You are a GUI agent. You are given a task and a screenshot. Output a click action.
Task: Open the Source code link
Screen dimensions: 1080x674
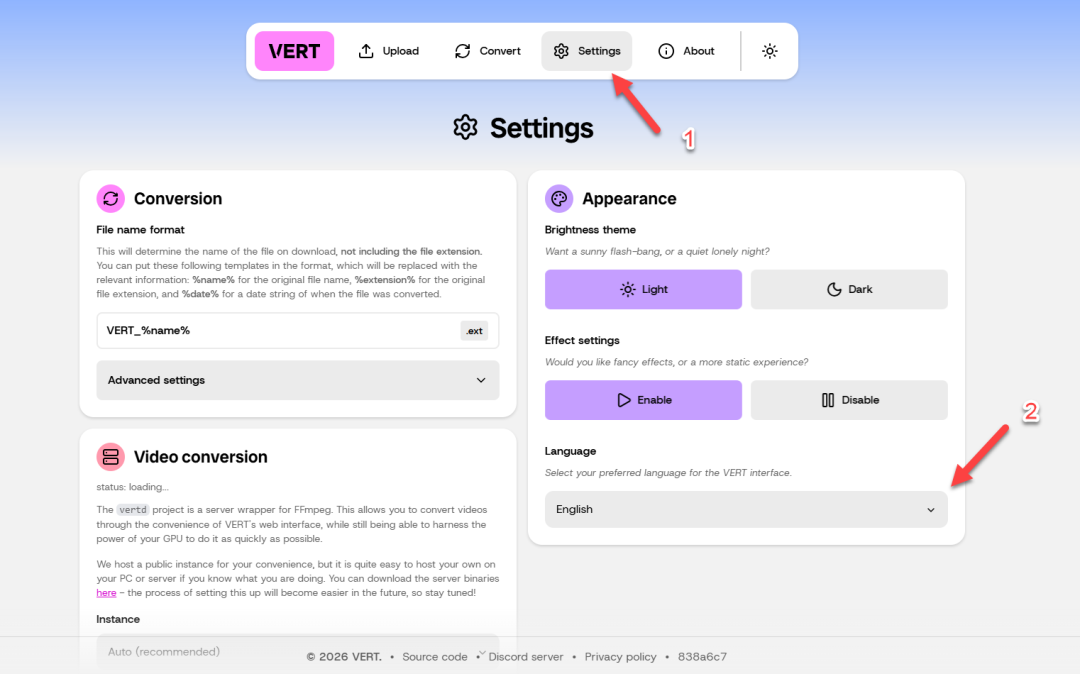435,657
